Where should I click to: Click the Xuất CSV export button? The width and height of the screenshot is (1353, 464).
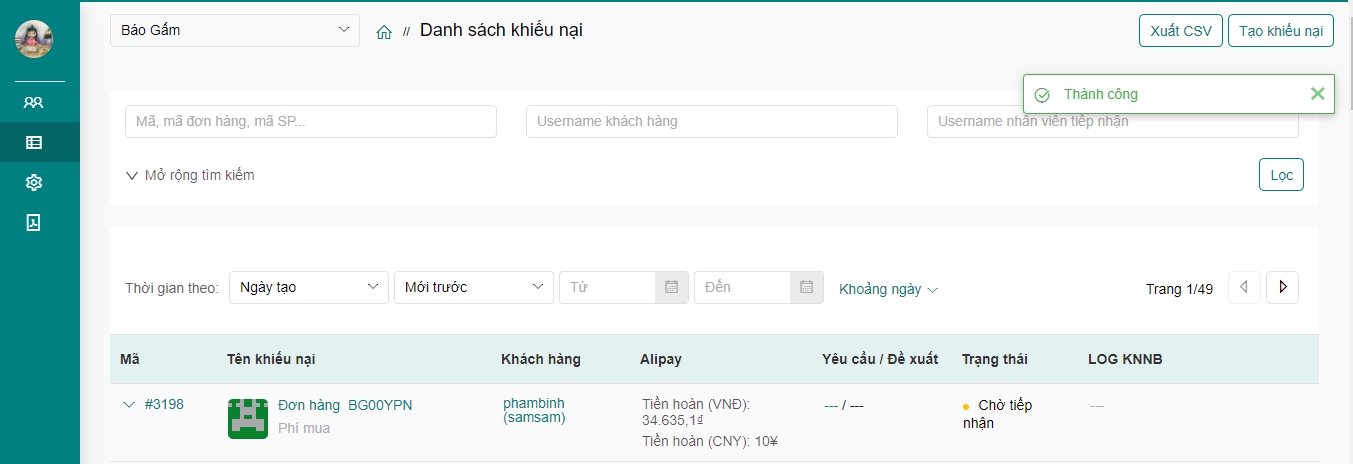point(1180,31)
